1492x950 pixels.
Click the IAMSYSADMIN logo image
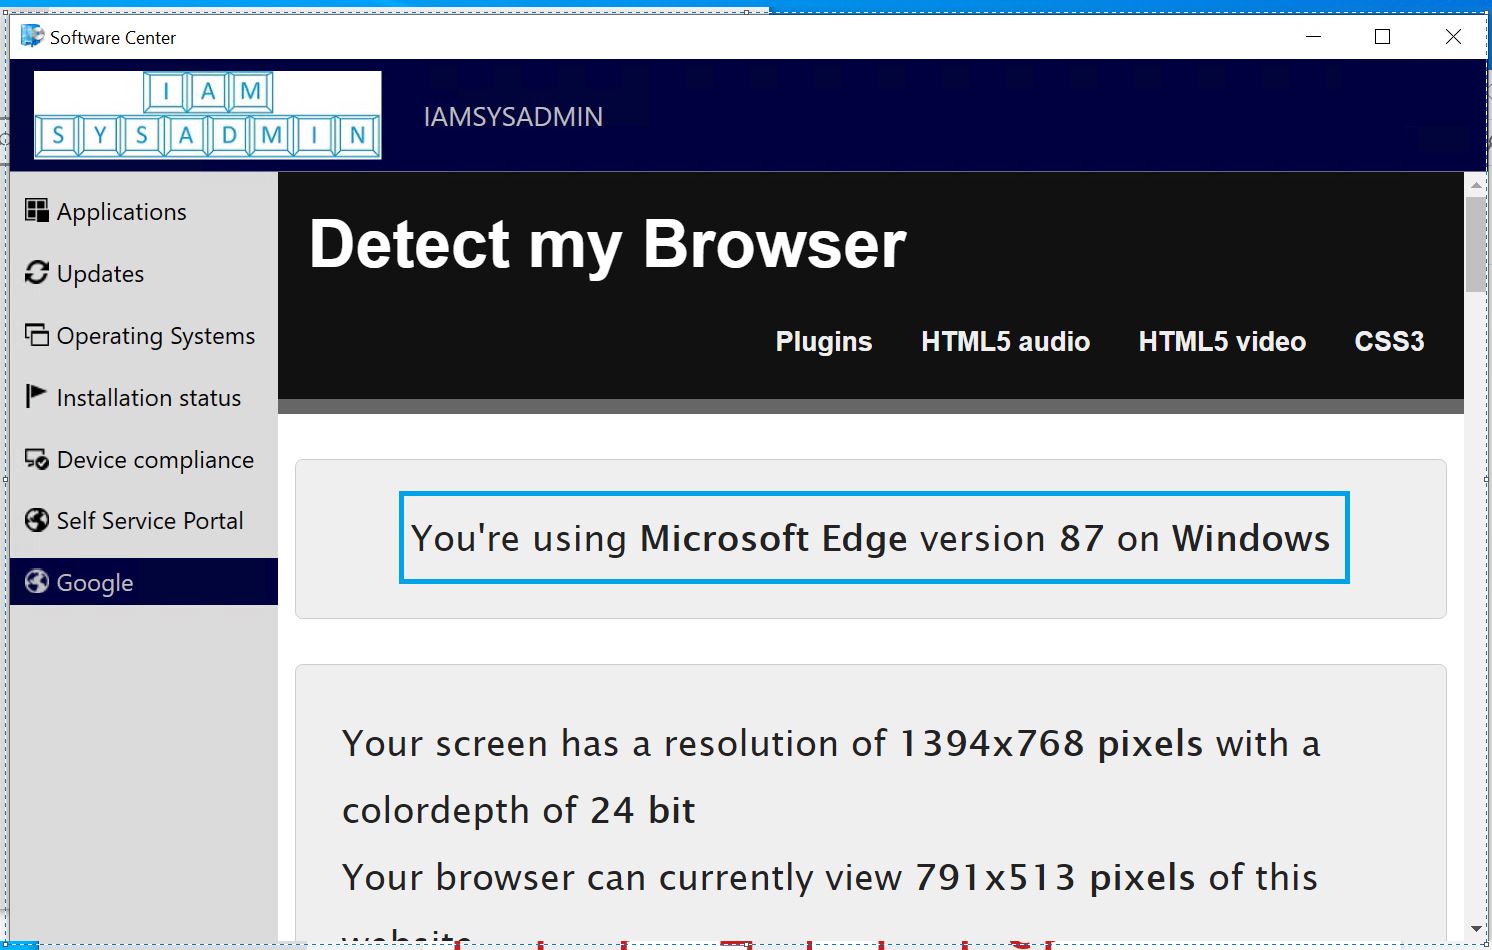pos(208,115)
